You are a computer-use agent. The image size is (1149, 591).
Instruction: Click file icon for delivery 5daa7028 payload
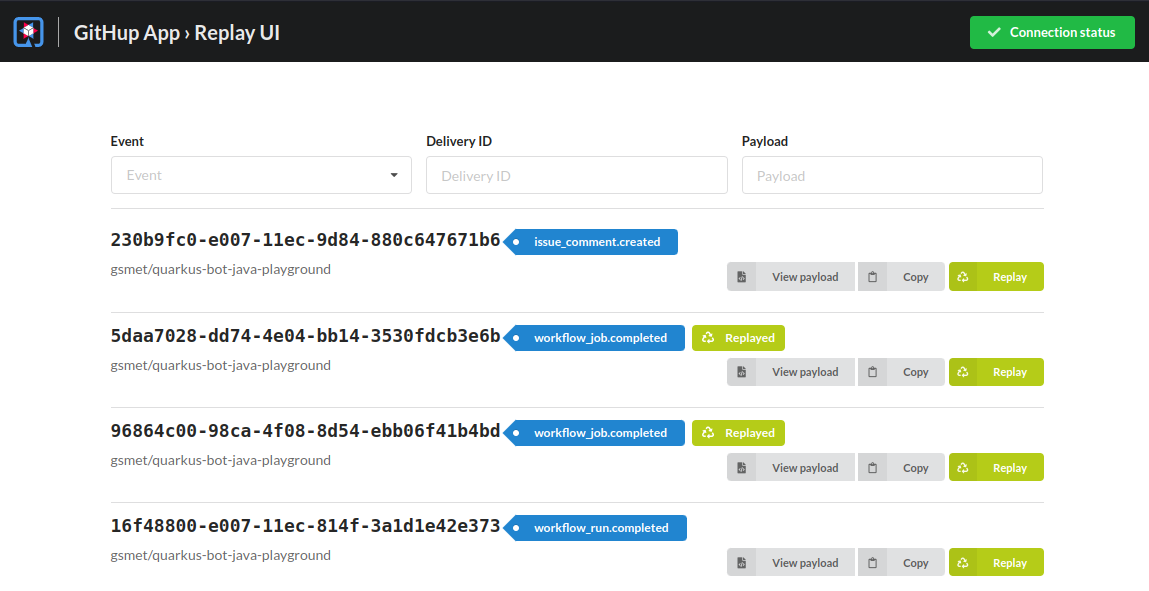(742, 372)
